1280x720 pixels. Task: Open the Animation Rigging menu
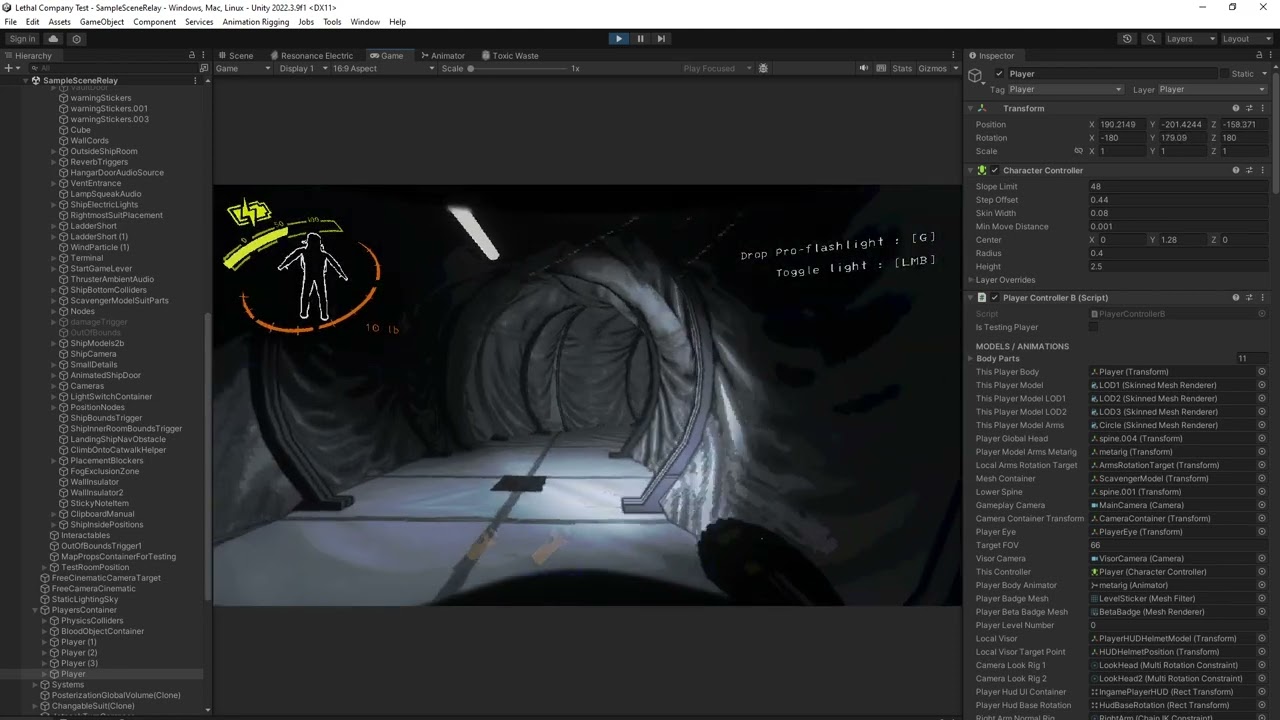point(256,22)
